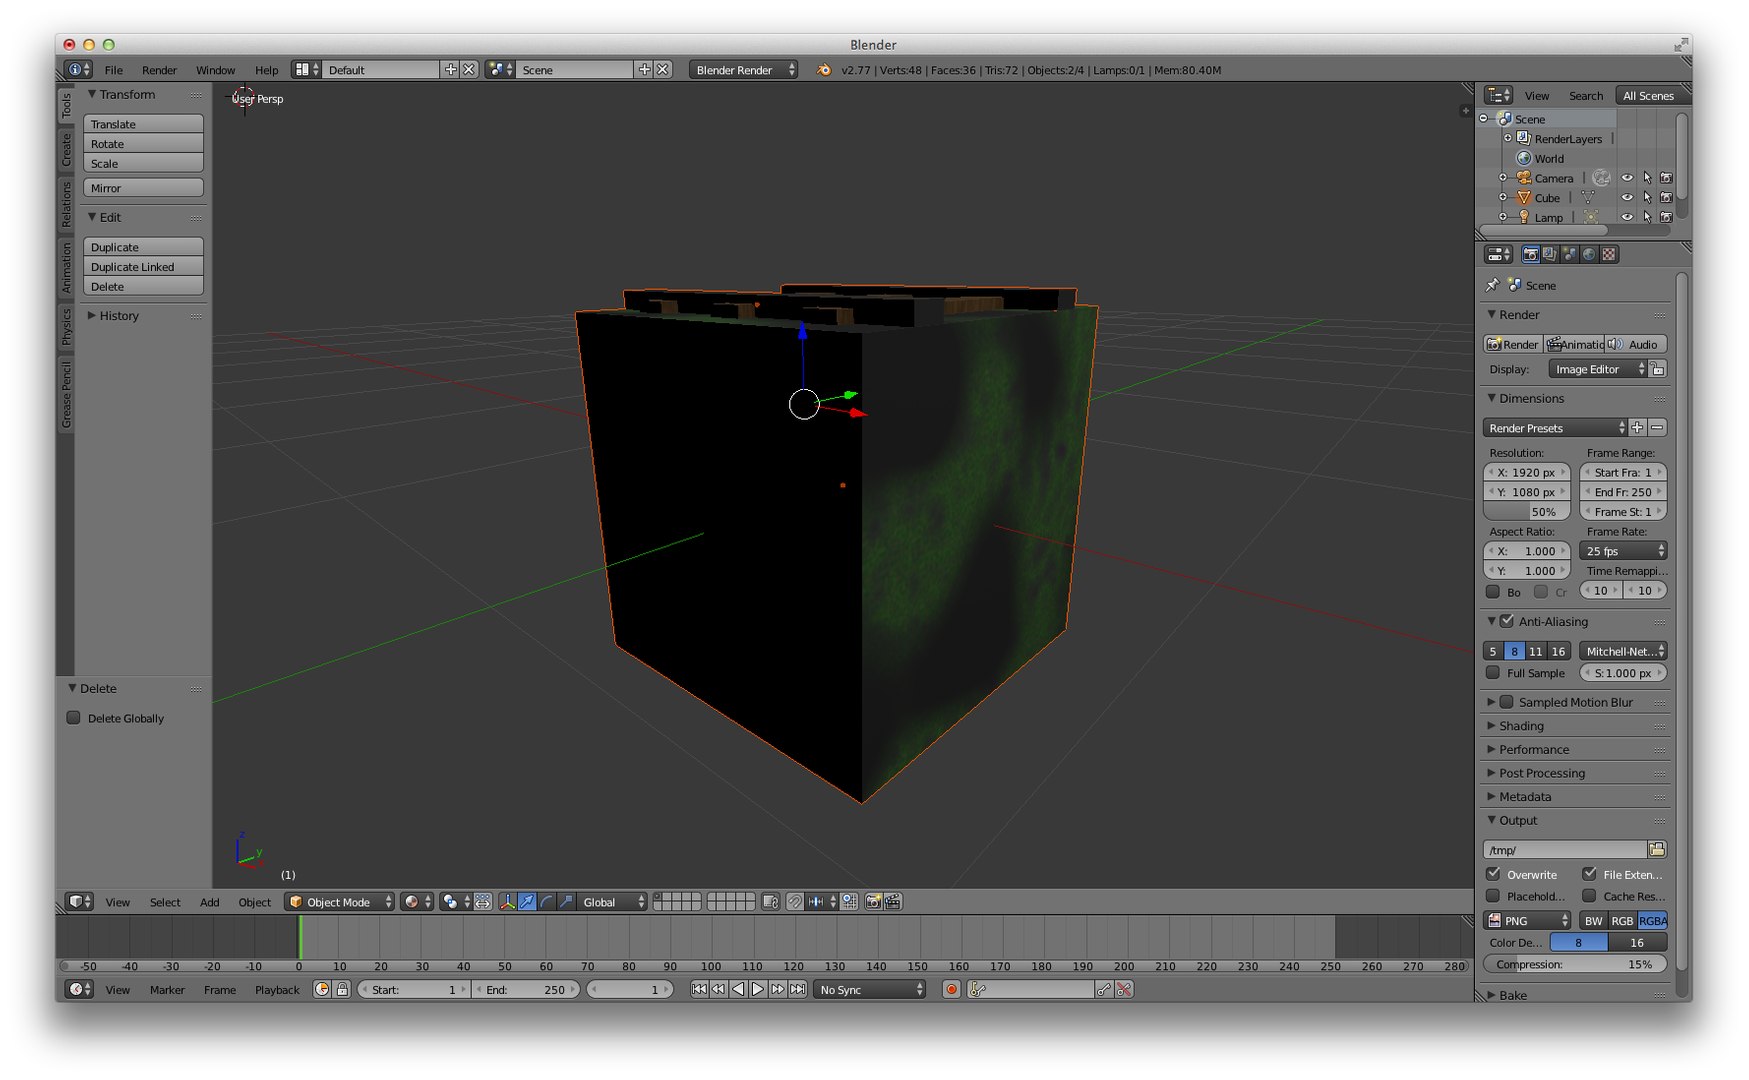1749x1080 pixels.
Task: Toggle the Overwrite checkbox
Action: (1493, 873)
